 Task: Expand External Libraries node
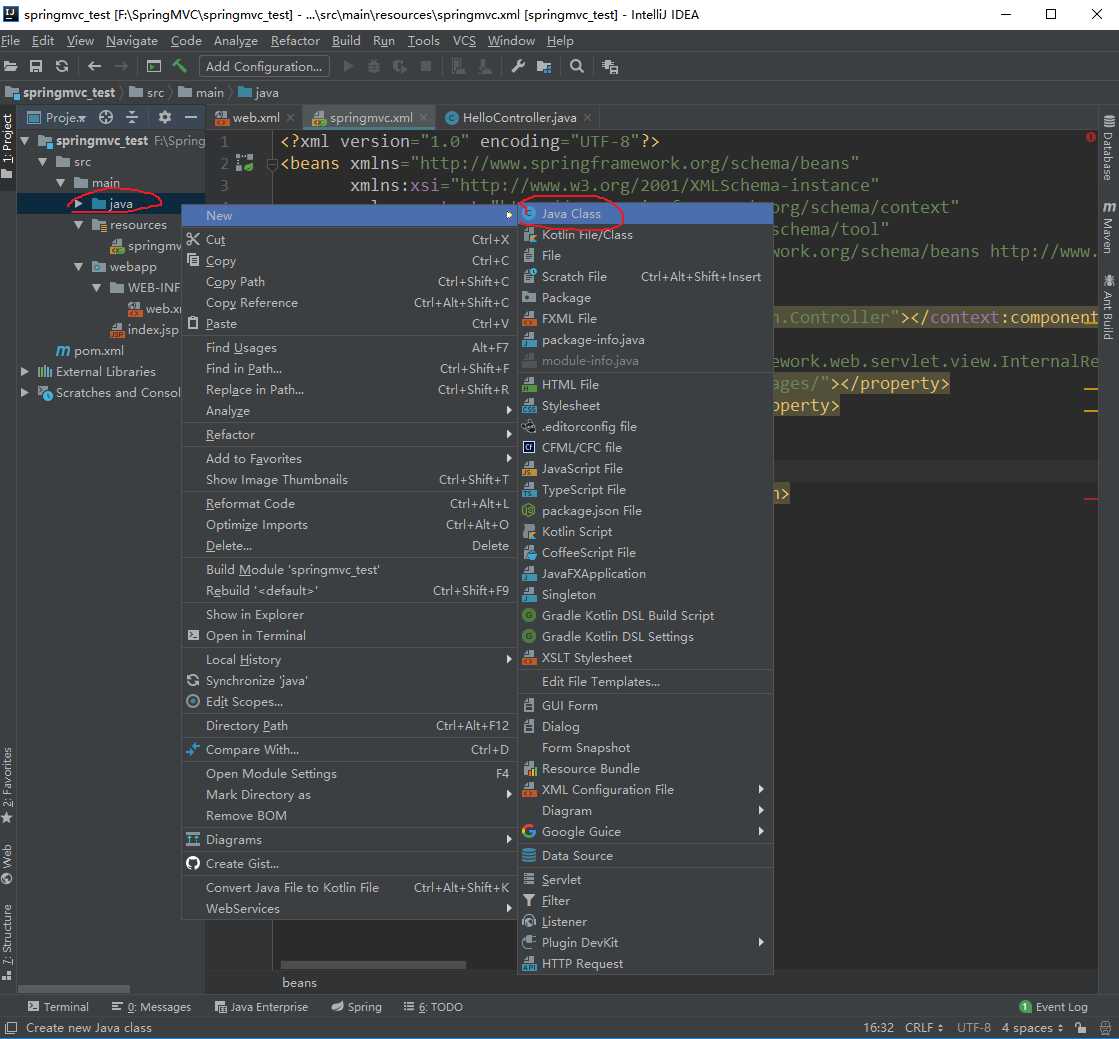25,372
